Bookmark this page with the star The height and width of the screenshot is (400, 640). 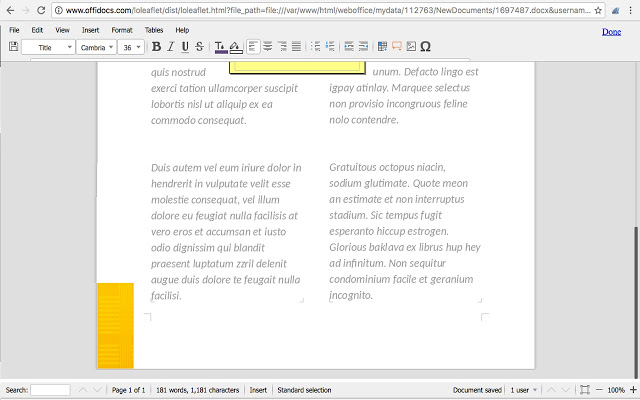598,10
